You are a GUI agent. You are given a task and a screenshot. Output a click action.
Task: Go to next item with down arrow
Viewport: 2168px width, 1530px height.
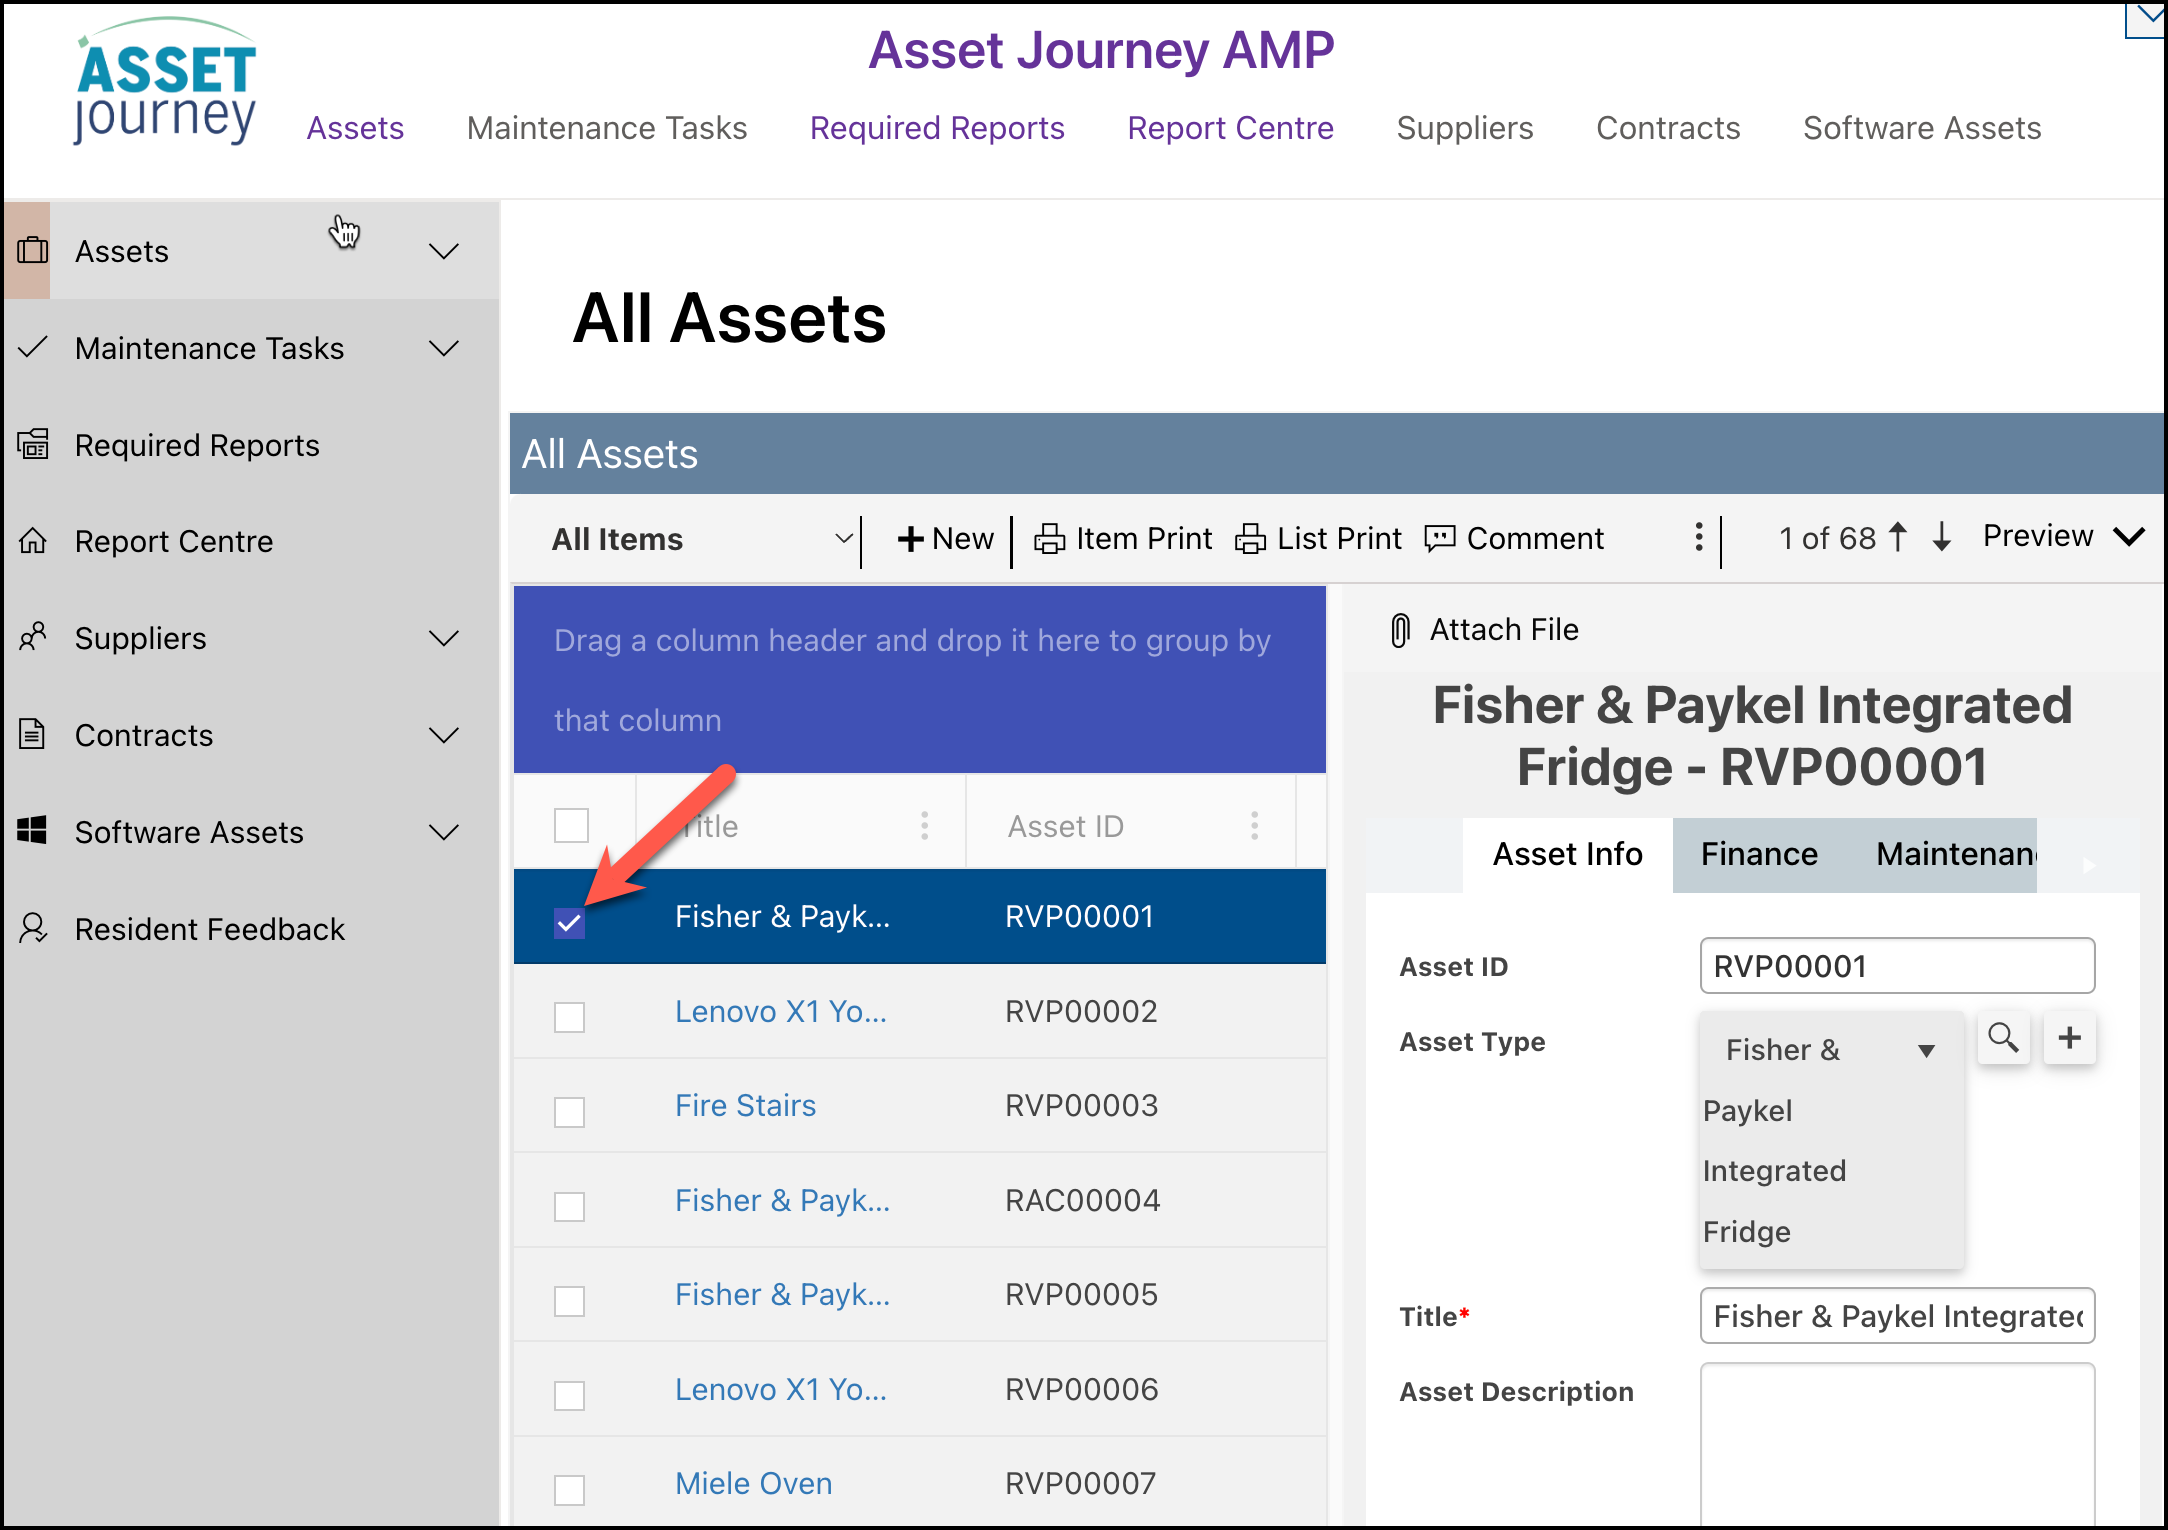click(1942, 537)
